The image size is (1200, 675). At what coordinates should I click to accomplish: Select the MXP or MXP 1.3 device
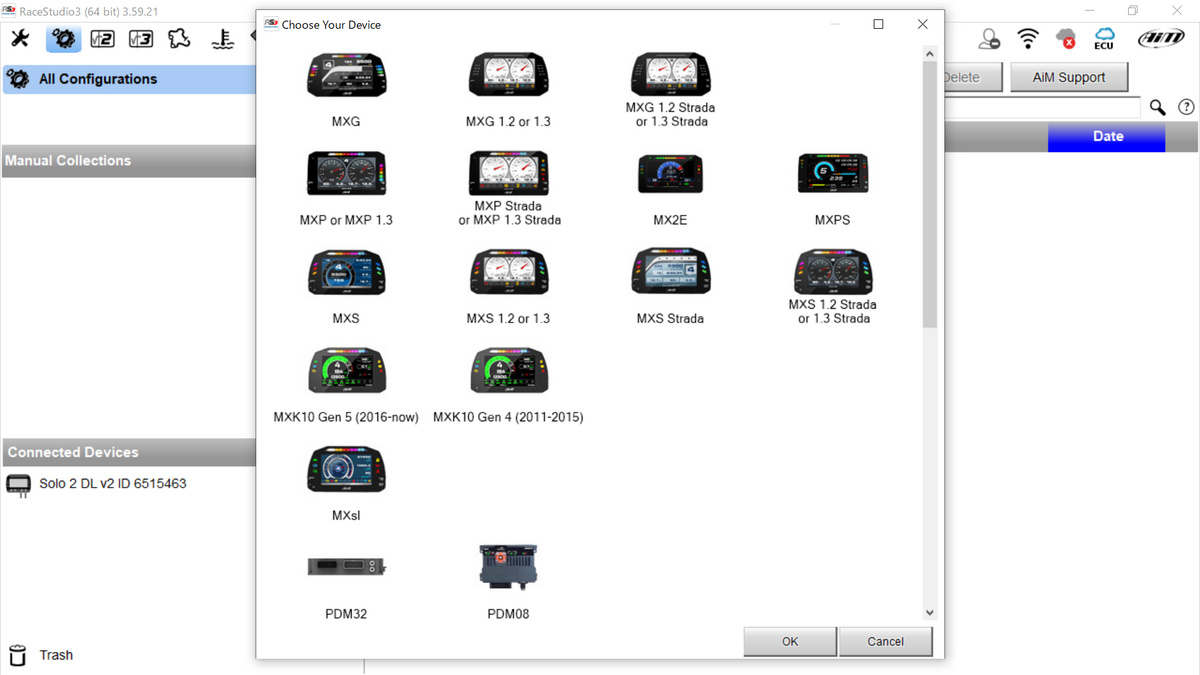[x=345, y=174]
